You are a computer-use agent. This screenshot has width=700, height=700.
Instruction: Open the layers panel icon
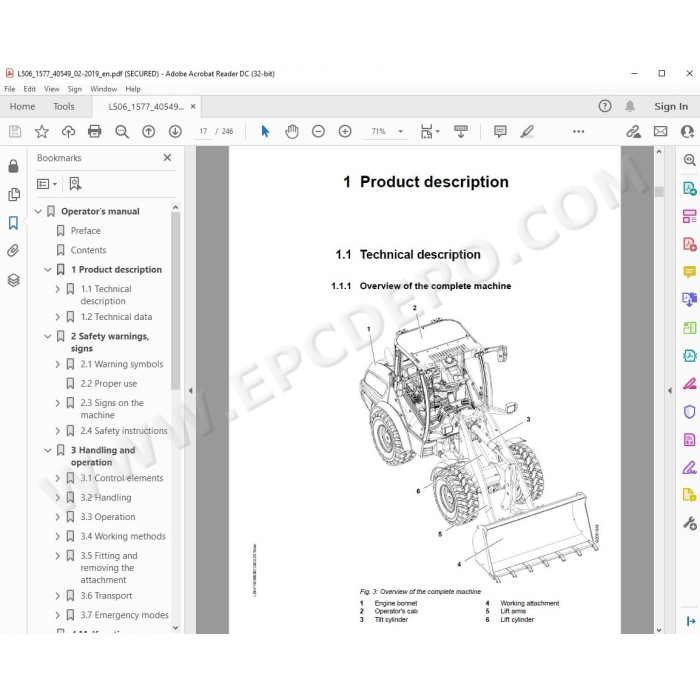click(13, 280)
